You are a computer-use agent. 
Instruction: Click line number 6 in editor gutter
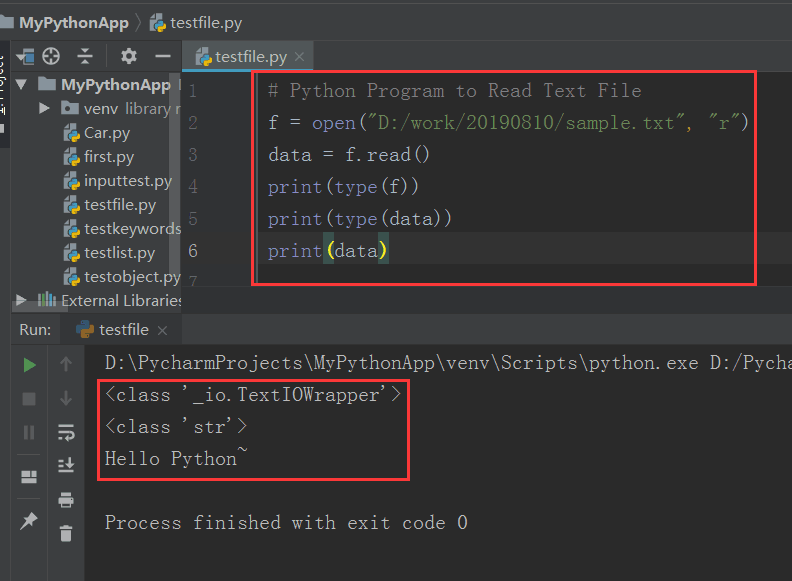click(x=192, y=251)
